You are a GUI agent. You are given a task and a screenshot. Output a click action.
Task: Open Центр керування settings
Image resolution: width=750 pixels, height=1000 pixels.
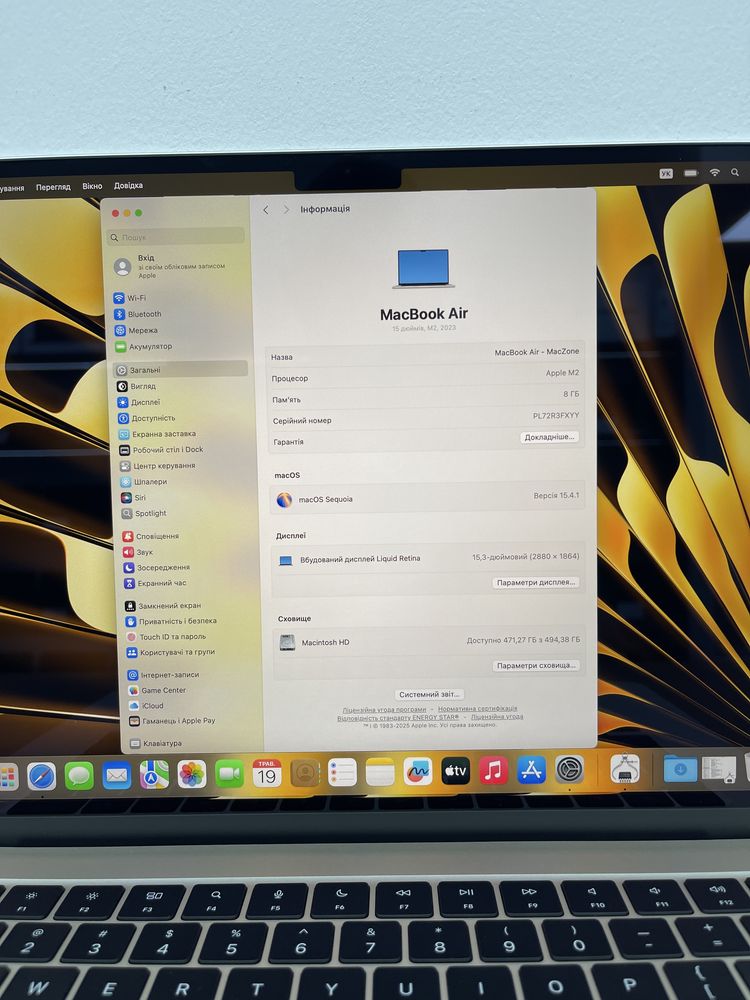[x=158, y=466]
